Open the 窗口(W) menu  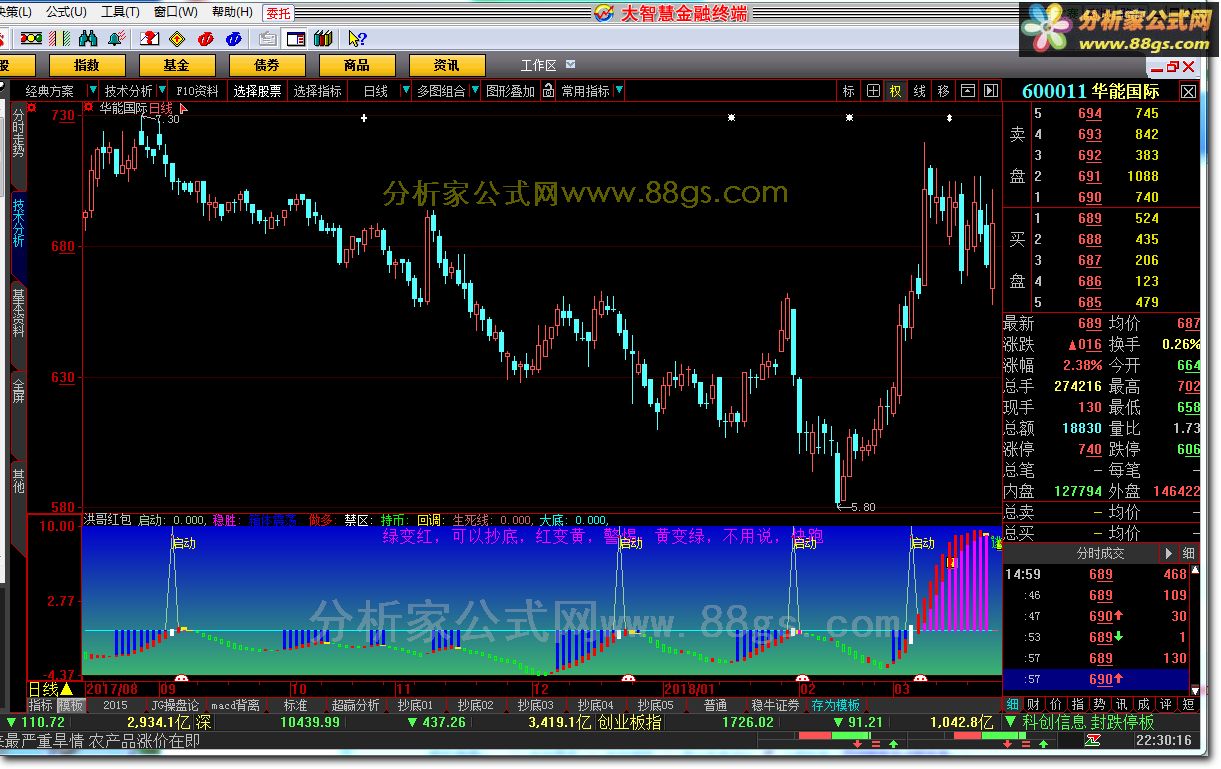point(176,12)
